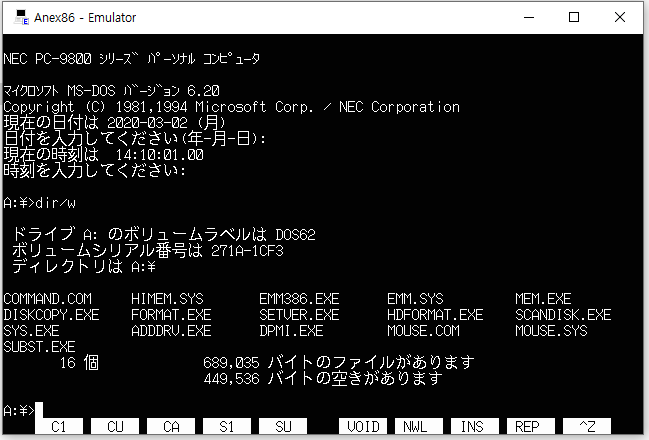Click the REP function key label
The width and height of the screenshot is (649, 440).
point(531,426)
